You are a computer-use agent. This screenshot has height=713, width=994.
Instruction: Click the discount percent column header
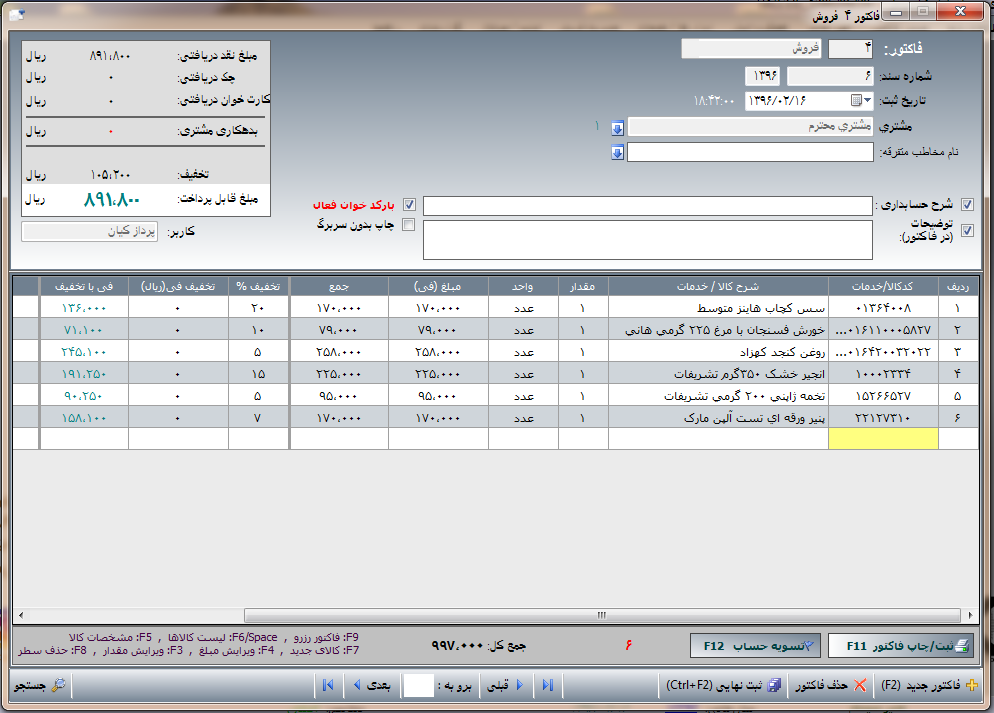point(258,285)
